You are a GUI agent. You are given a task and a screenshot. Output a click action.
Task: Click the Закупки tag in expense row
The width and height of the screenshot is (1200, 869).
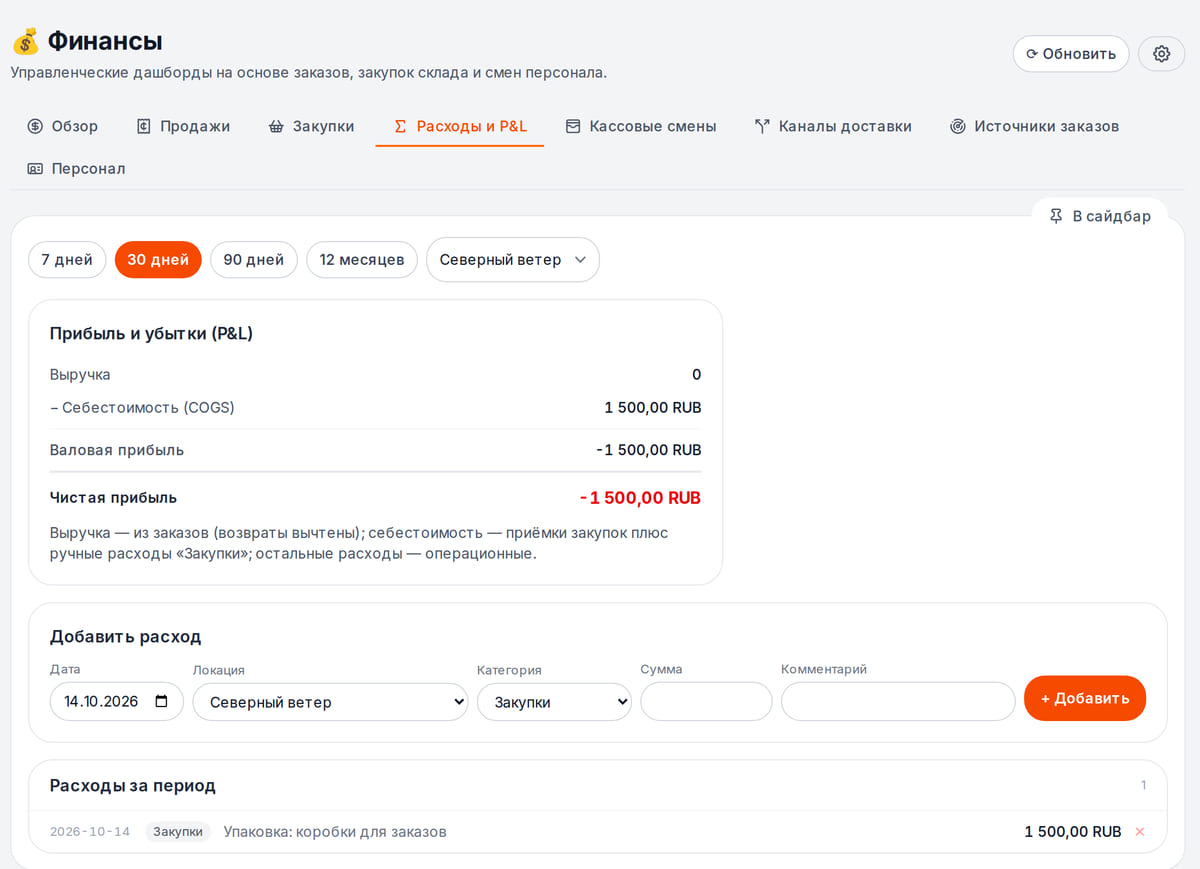[178, 832]
